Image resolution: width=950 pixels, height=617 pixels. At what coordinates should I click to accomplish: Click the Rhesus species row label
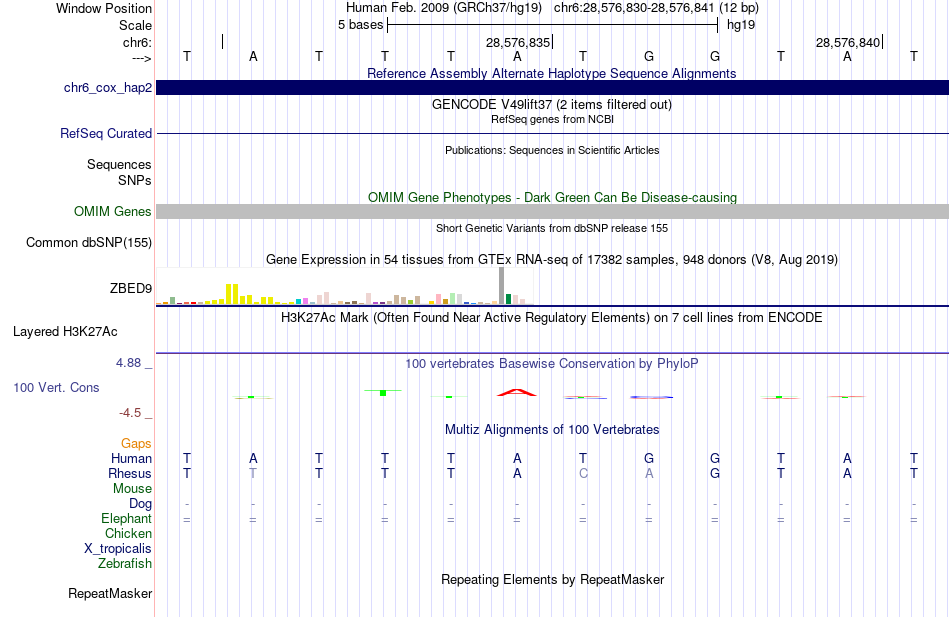[130, 473]
